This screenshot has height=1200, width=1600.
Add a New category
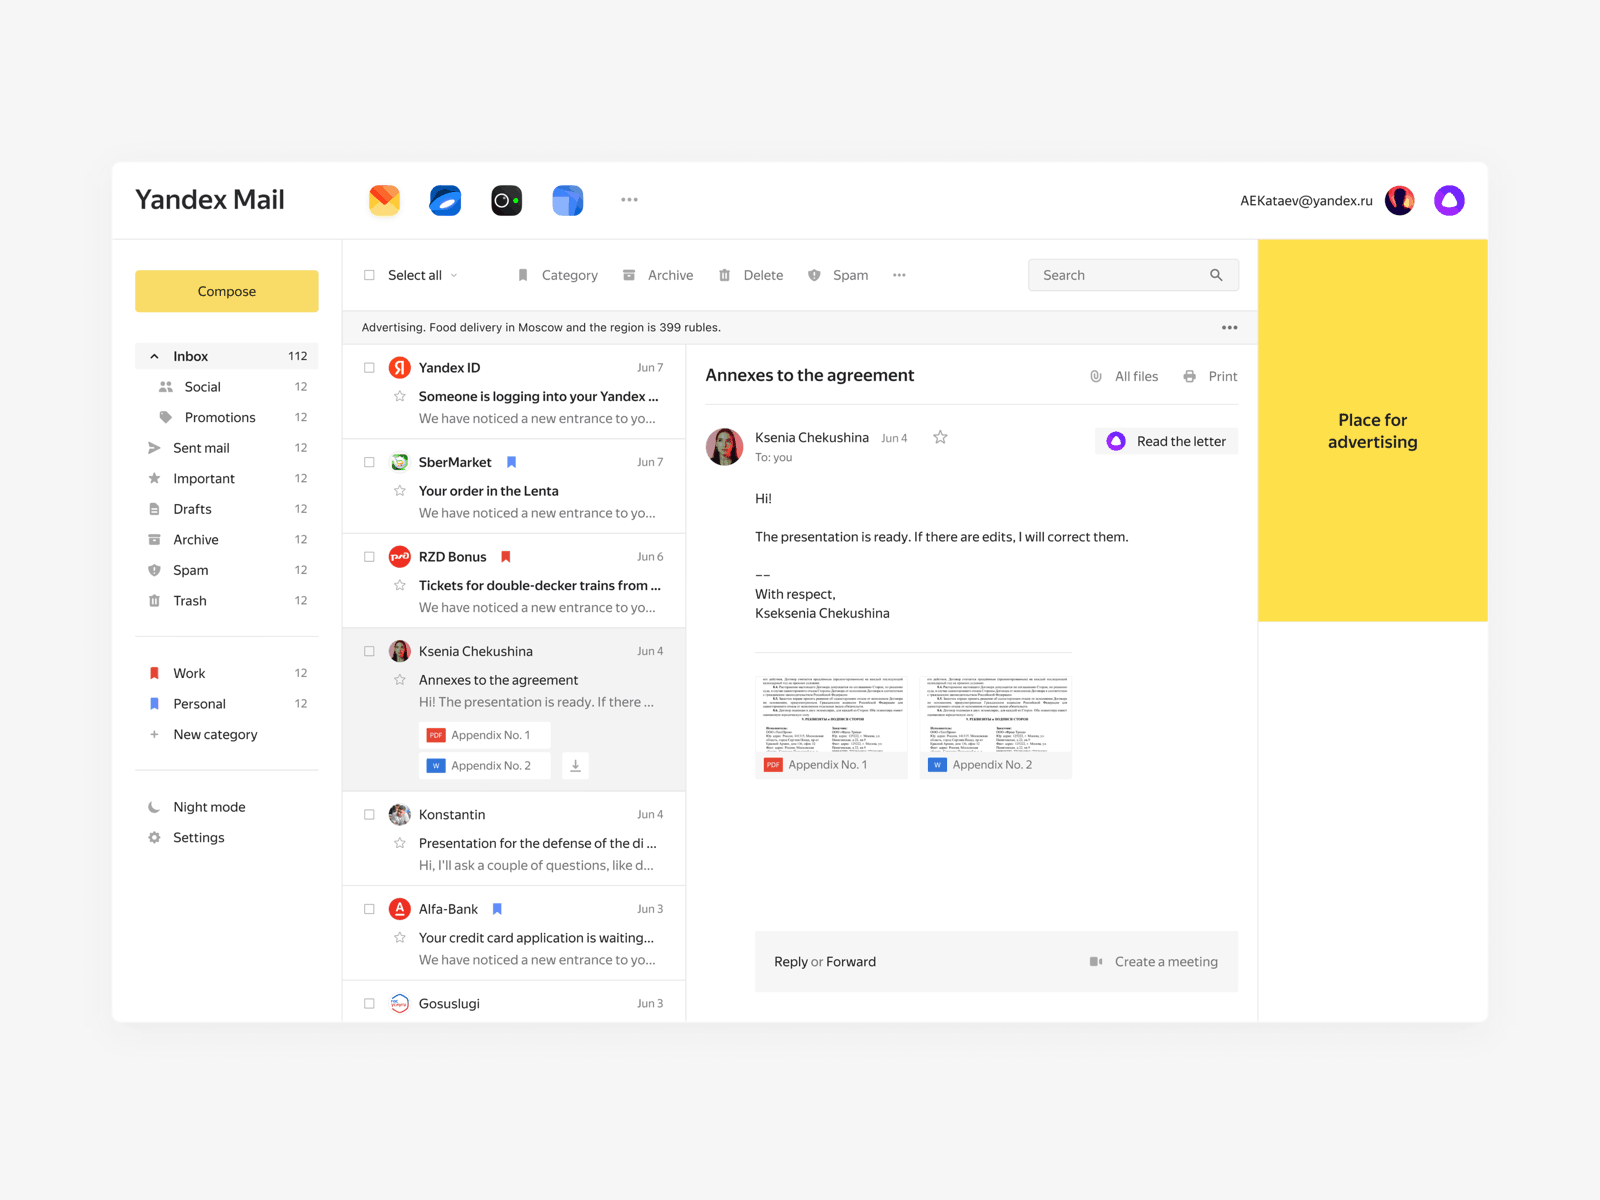click(x=215, y=734)
